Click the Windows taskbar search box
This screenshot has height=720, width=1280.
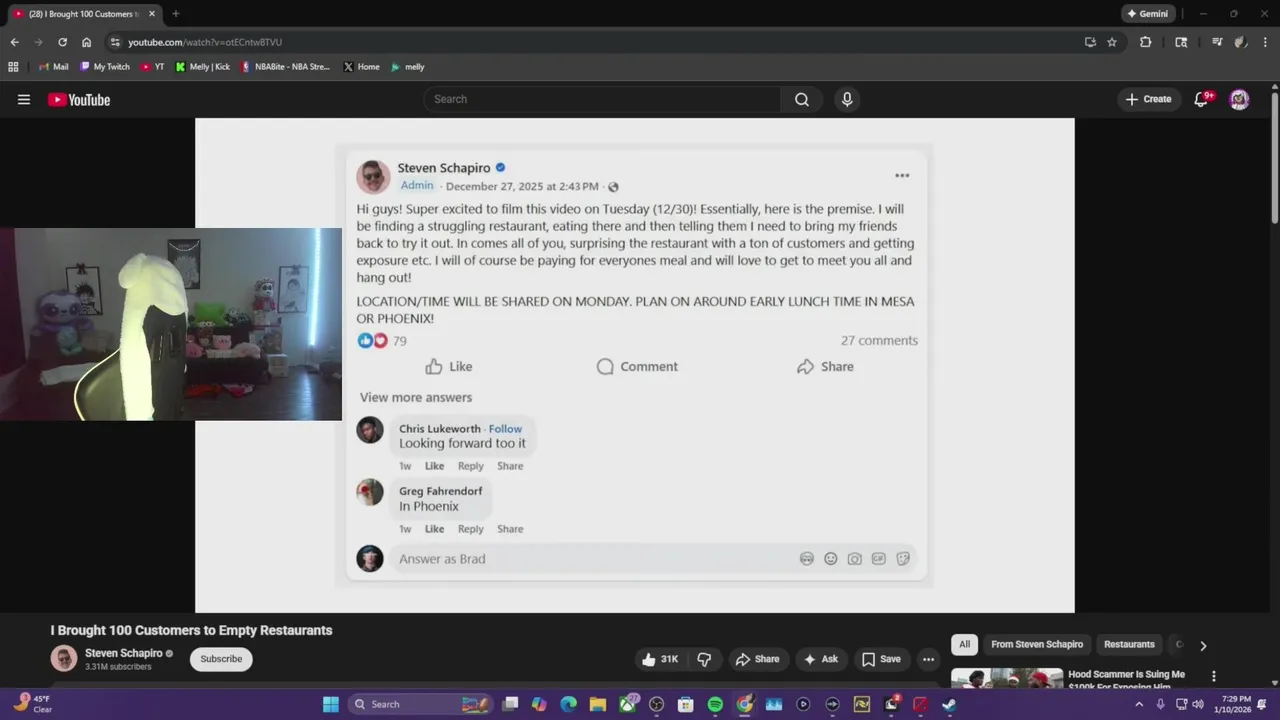421,704
